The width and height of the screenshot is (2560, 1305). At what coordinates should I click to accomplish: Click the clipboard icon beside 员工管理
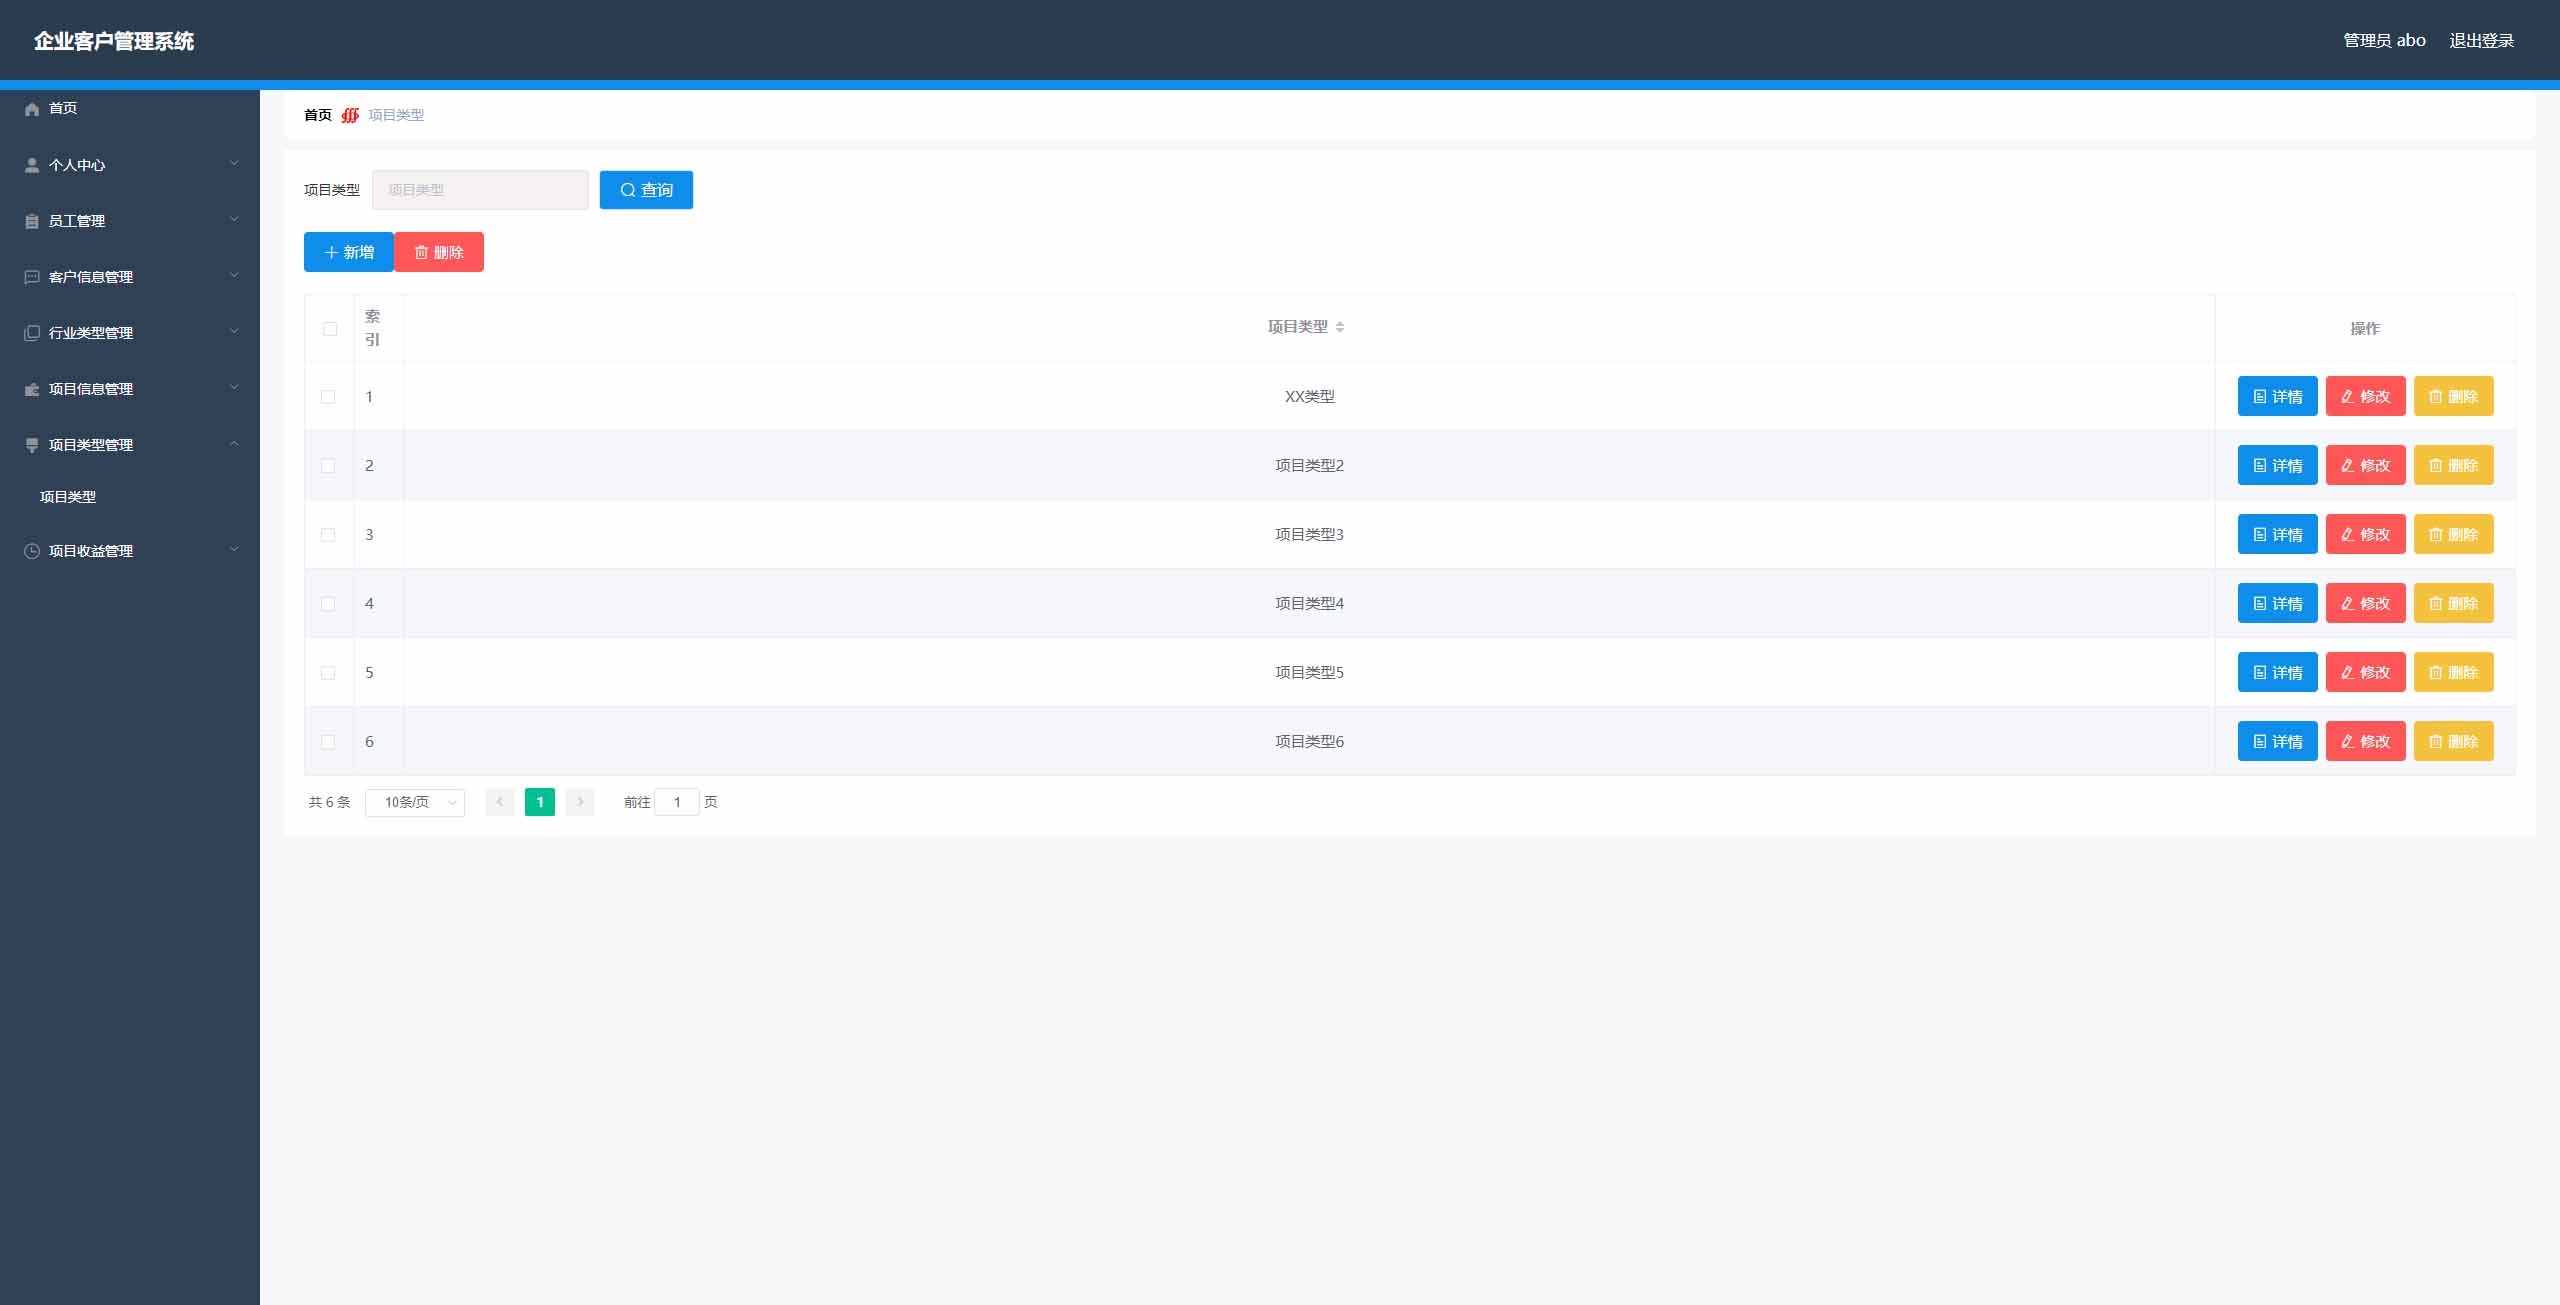(x=32, y=221)
